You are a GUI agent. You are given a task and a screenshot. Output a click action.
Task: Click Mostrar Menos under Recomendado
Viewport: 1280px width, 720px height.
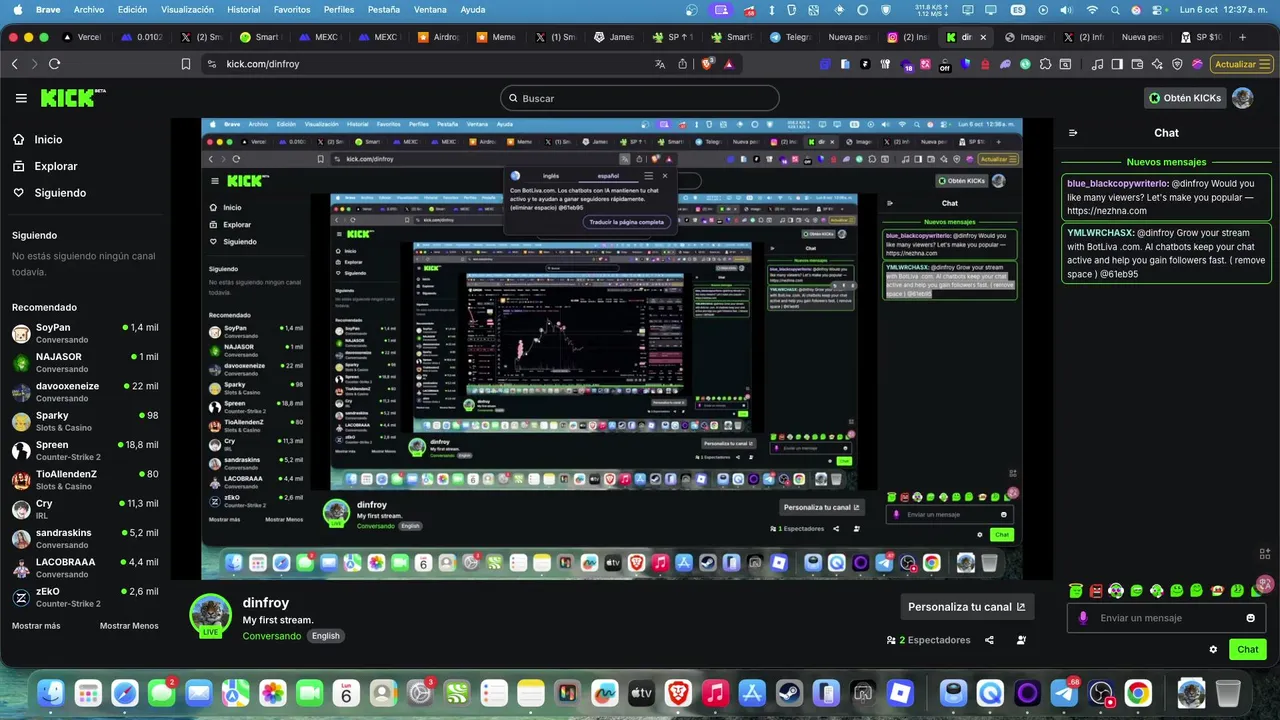[x=129, y=626]
